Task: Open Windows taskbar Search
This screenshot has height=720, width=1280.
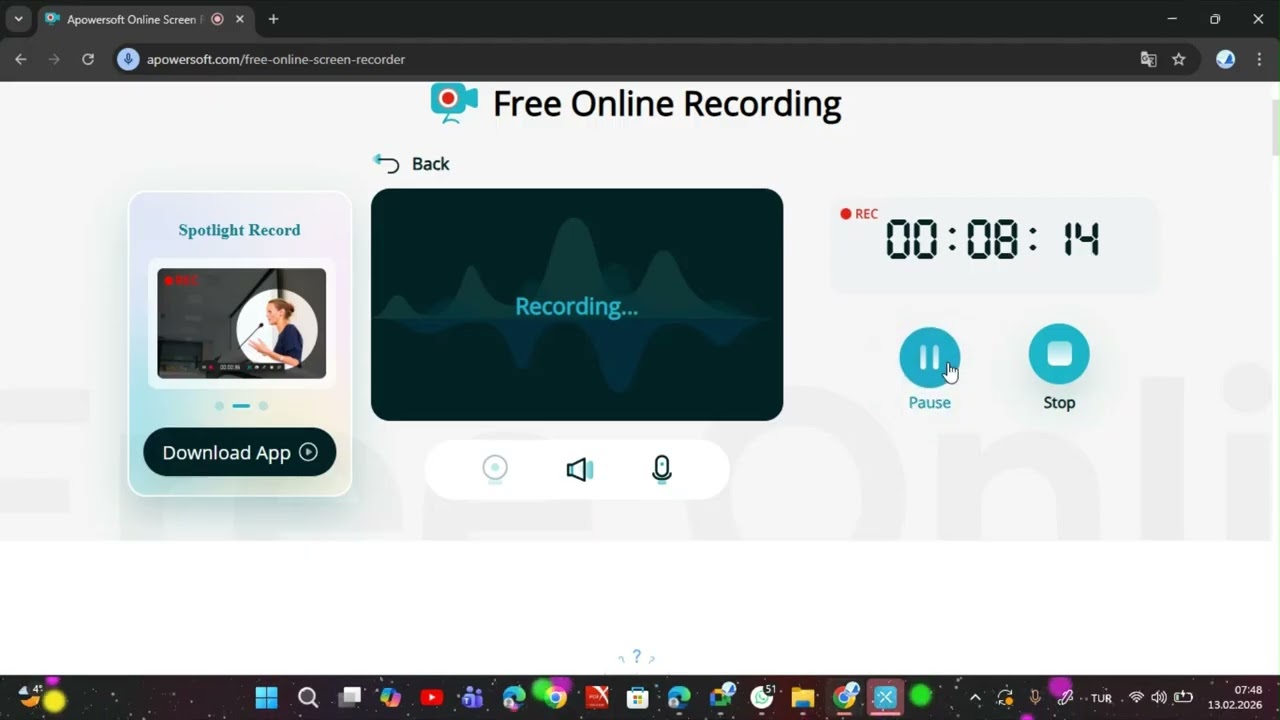Action: (x=308, y=698)
